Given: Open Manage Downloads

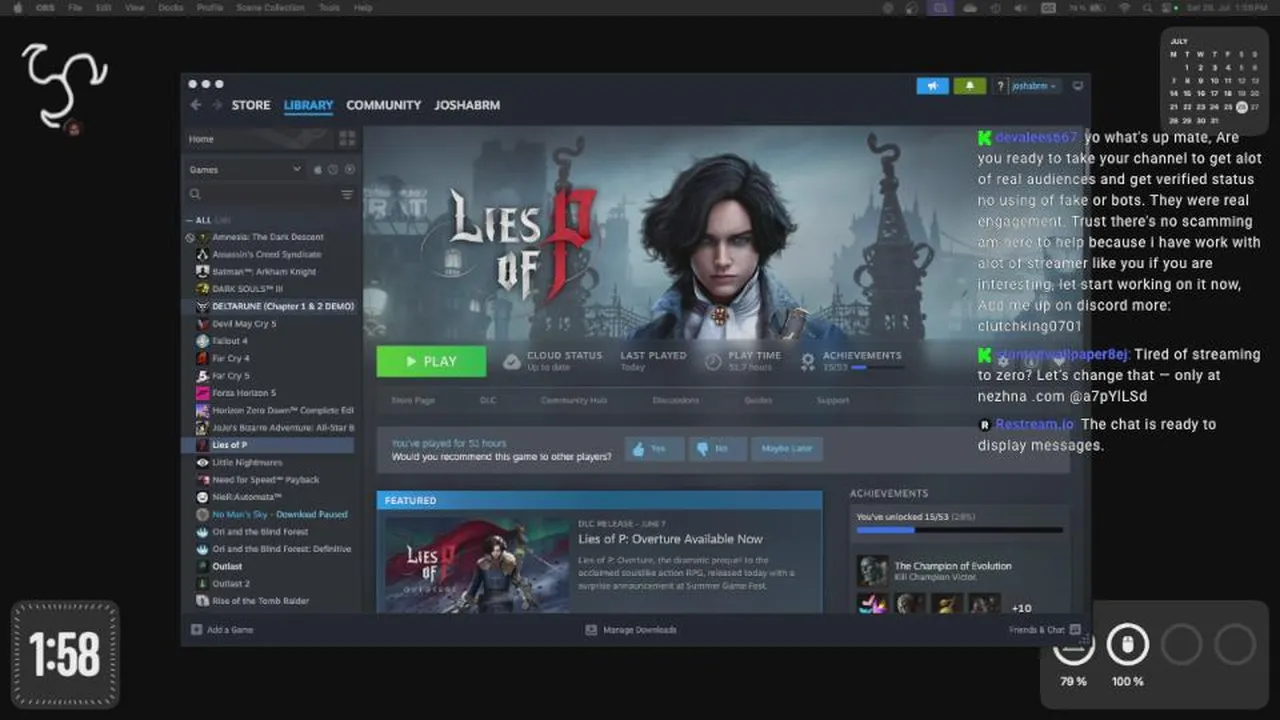Looking at the screenshot, I should coord(631,630).
